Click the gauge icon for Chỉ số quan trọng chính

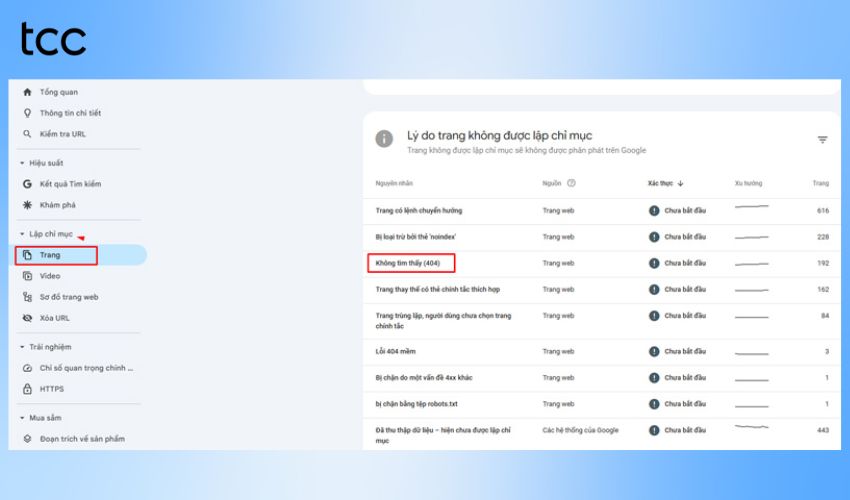pos(27,368)
